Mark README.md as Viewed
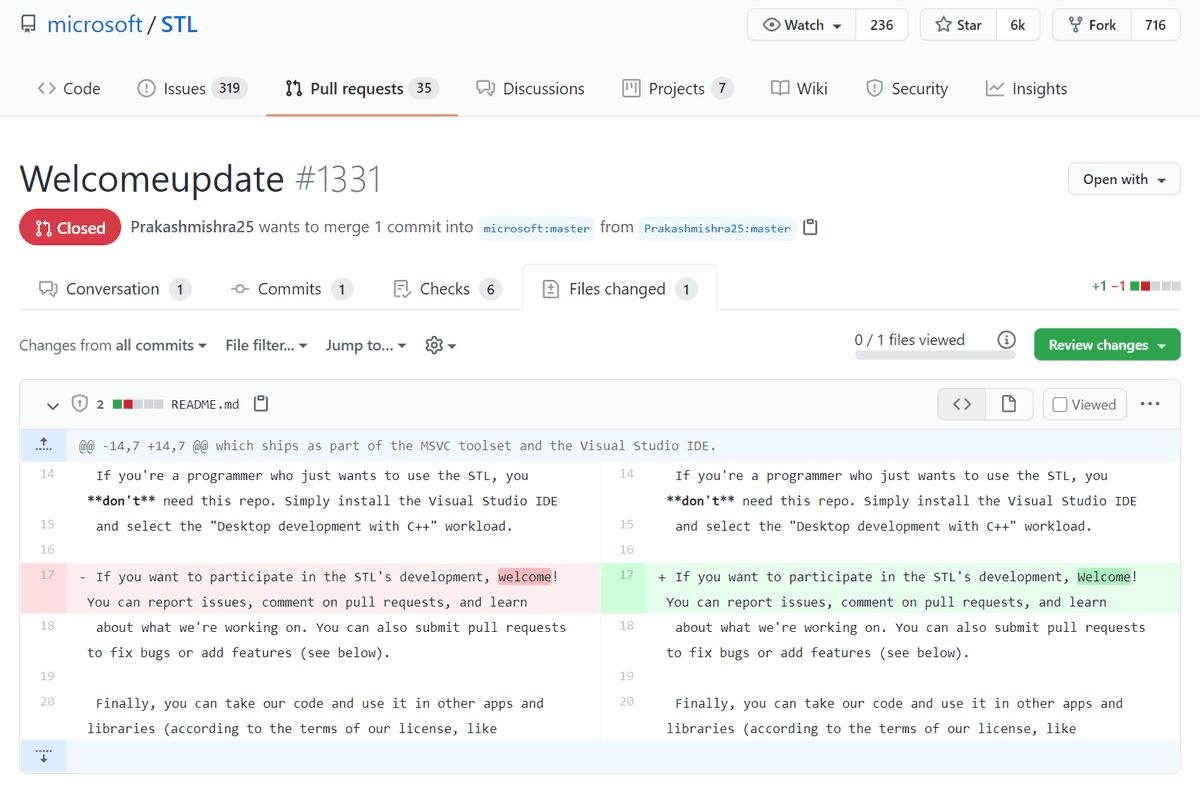Screen dimensions: 1200x796 tap(1085, 404)
